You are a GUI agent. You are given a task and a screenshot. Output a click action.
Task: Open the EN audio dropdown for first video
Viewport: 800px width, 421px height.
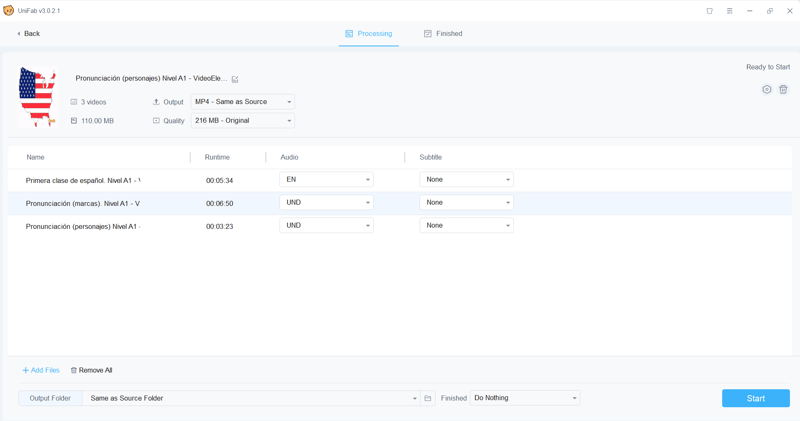point(326,180)
